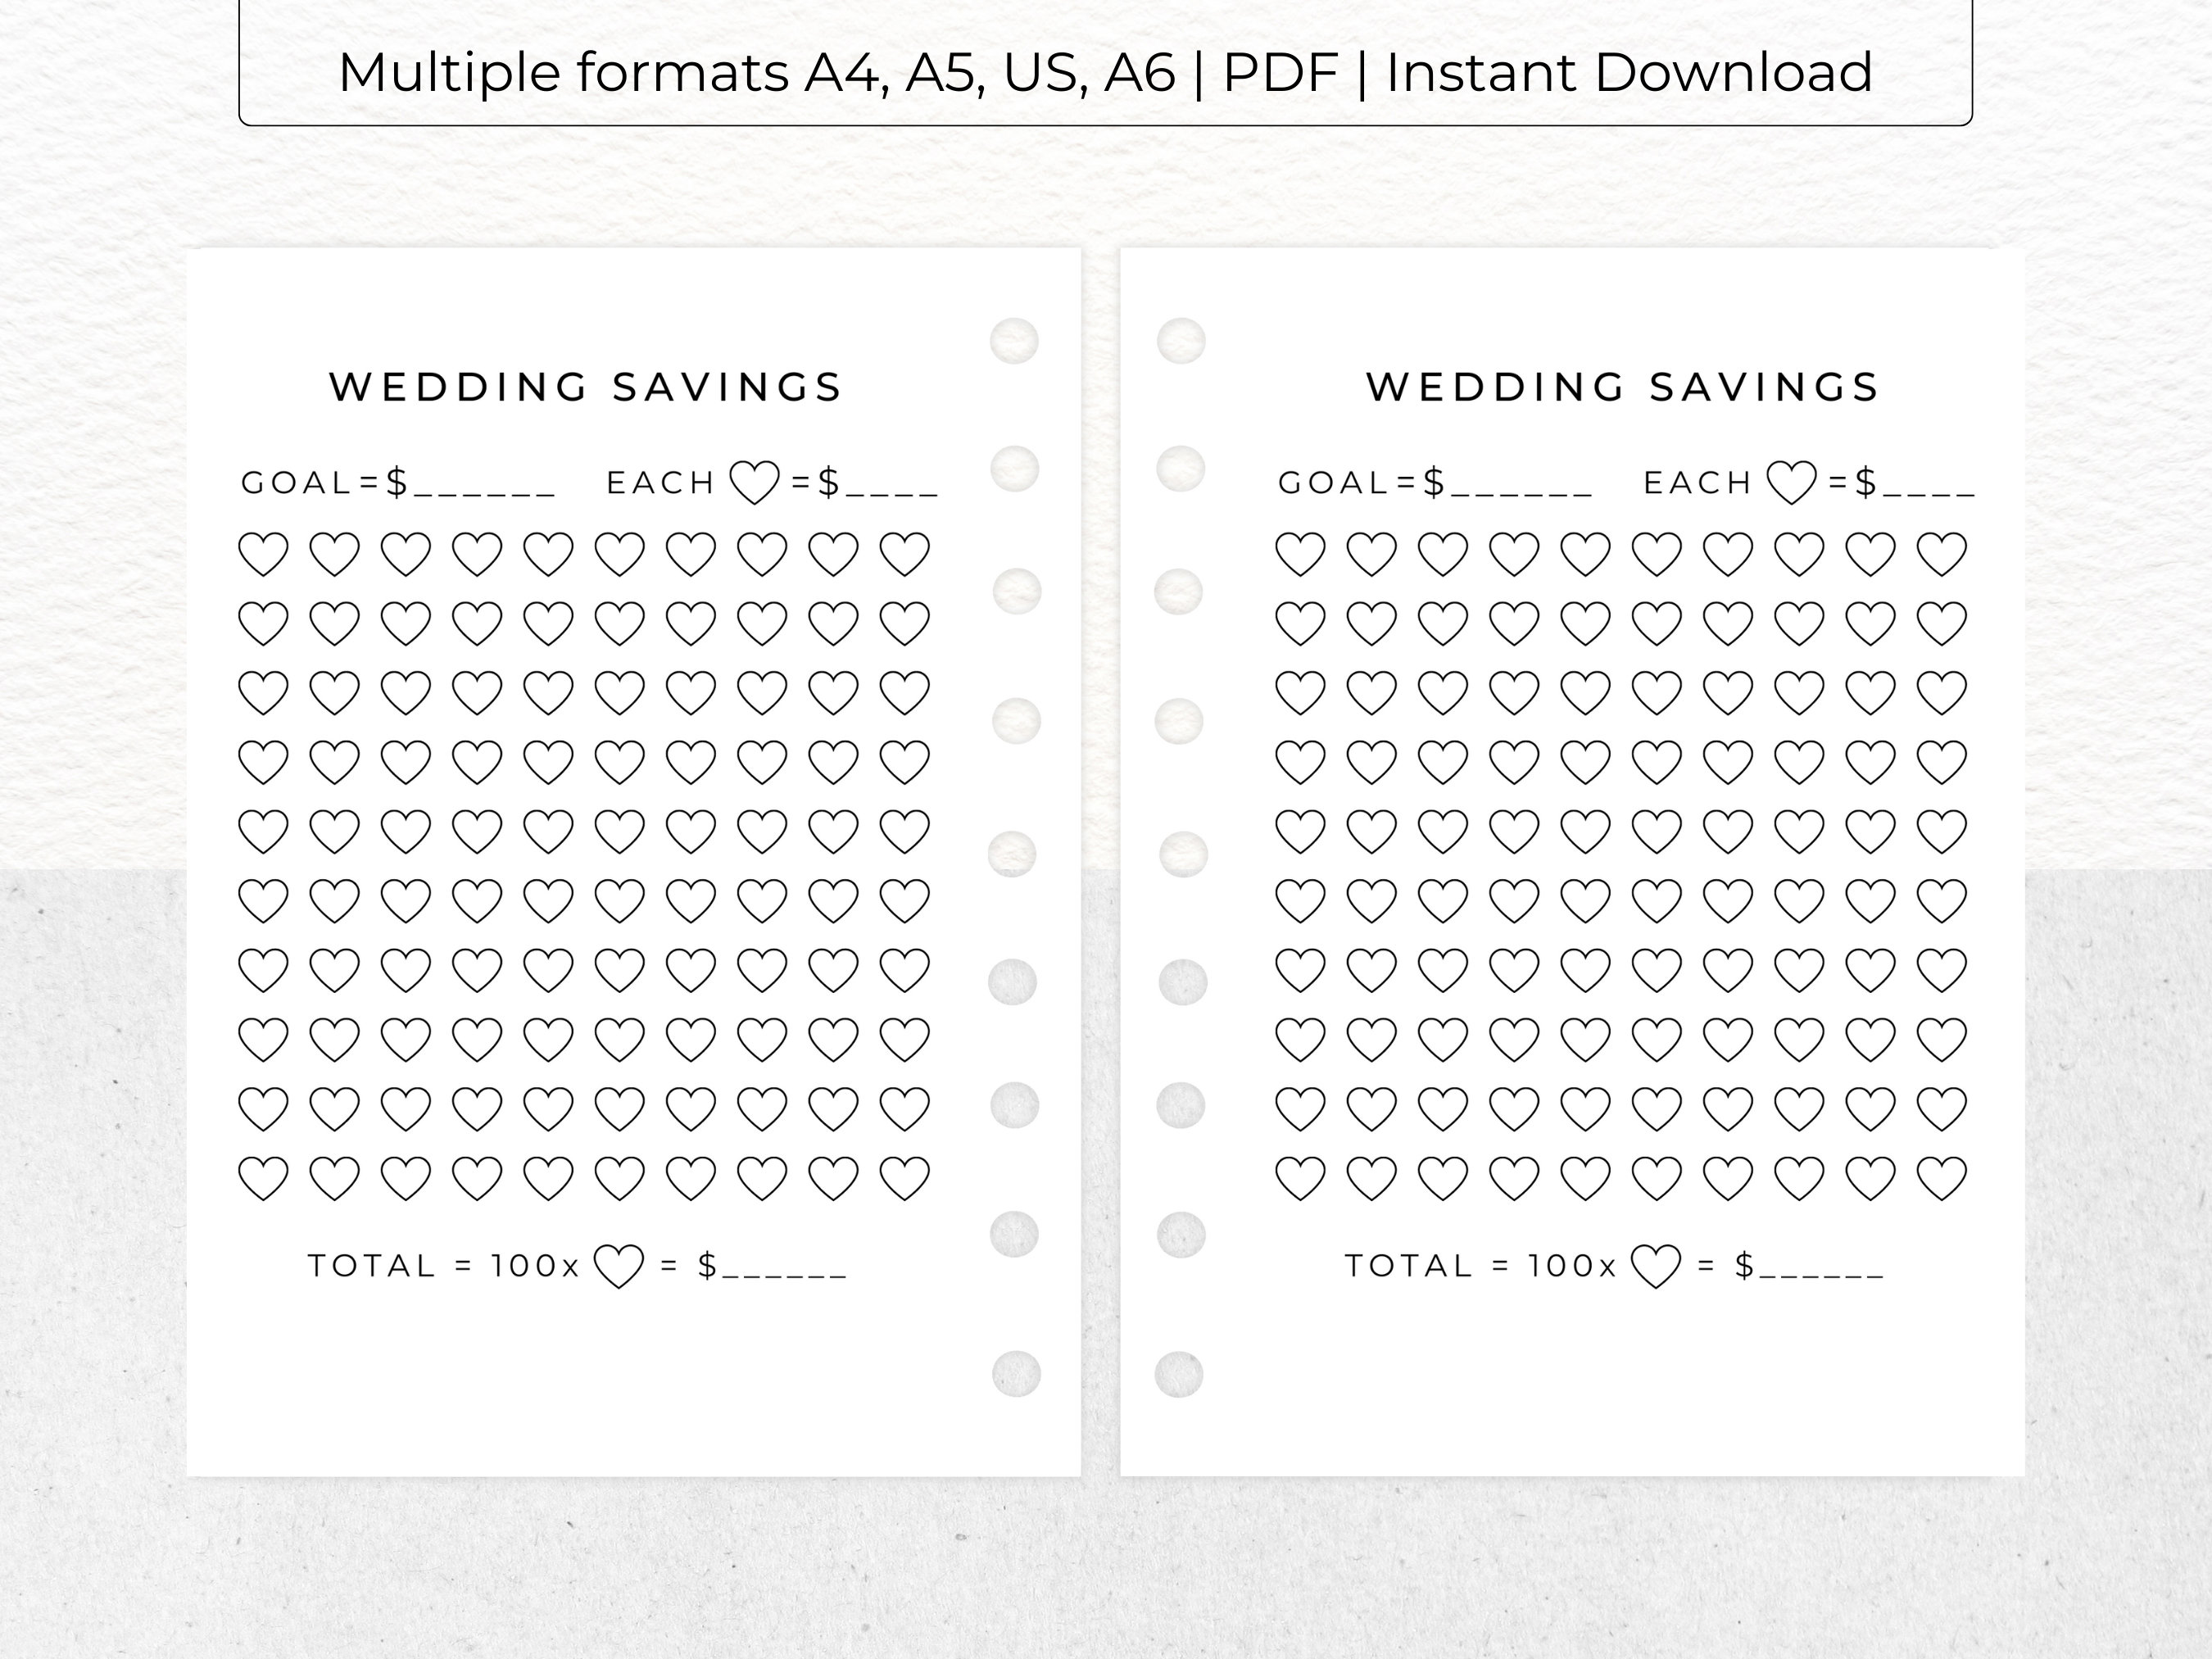This screenshot has width=2212, height=1659.
Task: Mark the fifth heart in row one, right page
Action: coord(1583,553)
